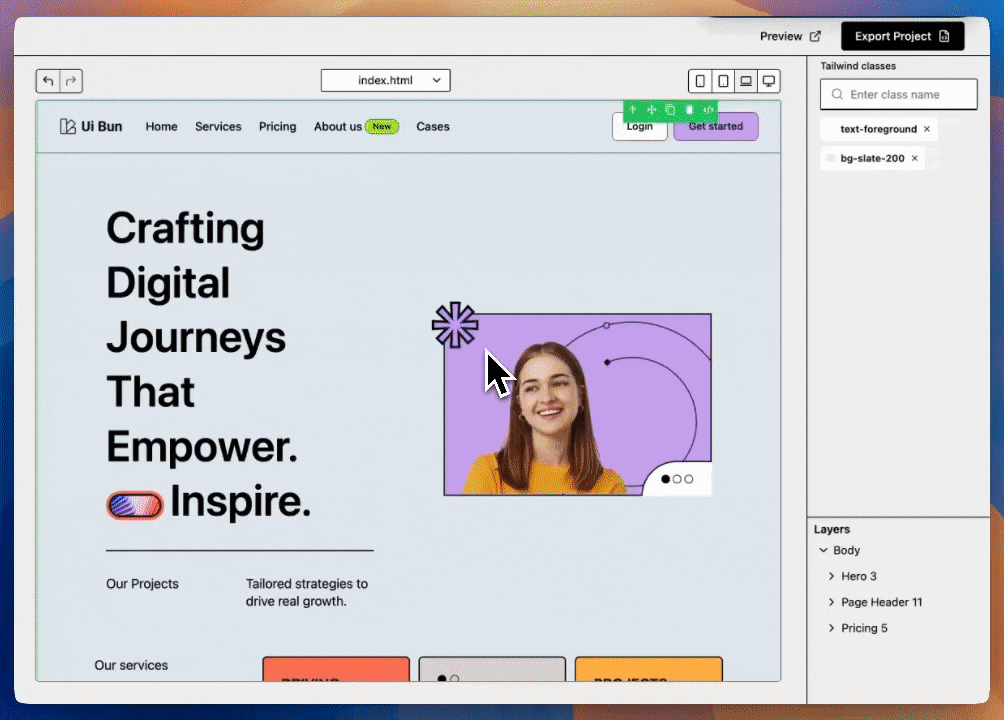Expand the Page Header 11 layer

pos(831,602)
